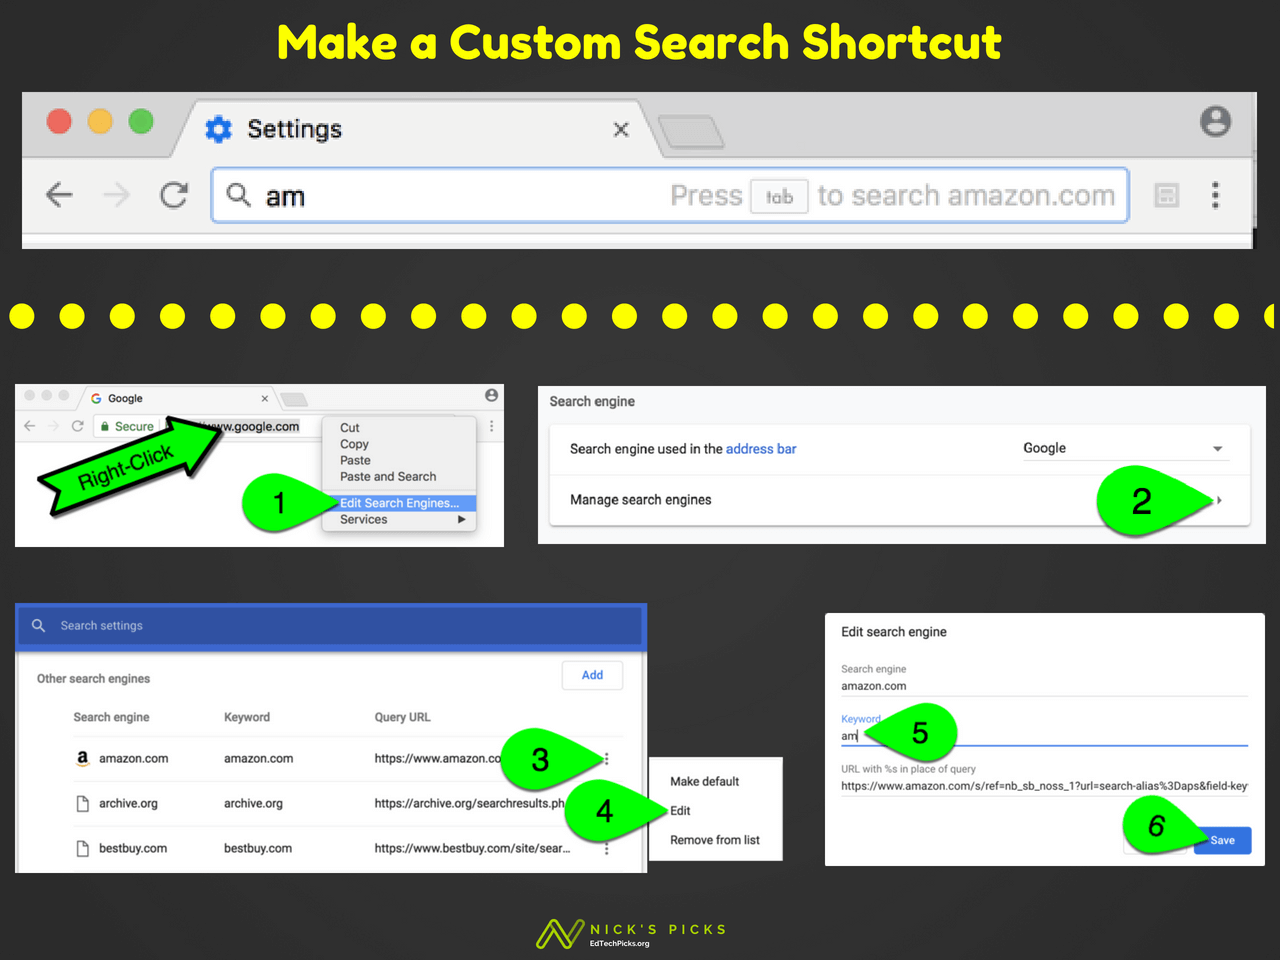Expand the Services submenu in the context menu

pos(398,519)
